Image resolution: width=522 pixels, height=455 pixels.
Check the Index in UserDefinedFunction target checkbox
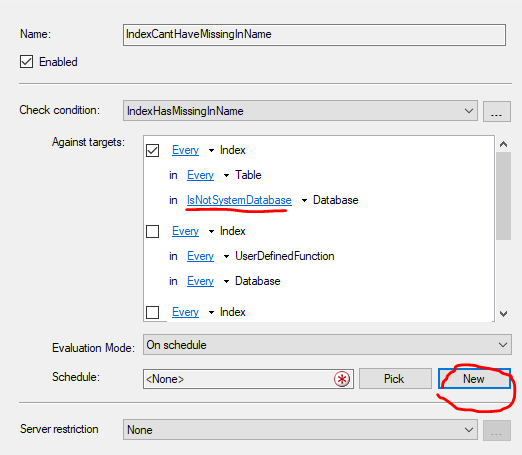[x=152, y=231]
